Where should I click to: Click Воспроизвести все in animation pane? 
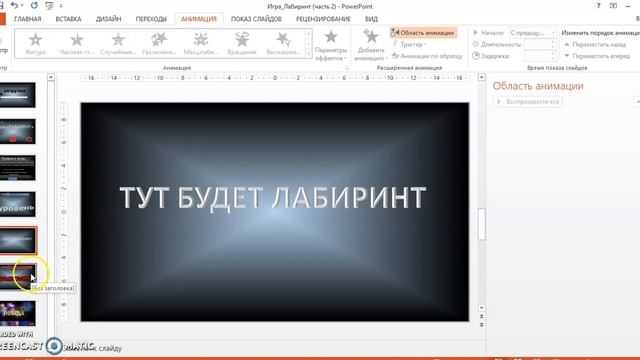coord(528,102)
